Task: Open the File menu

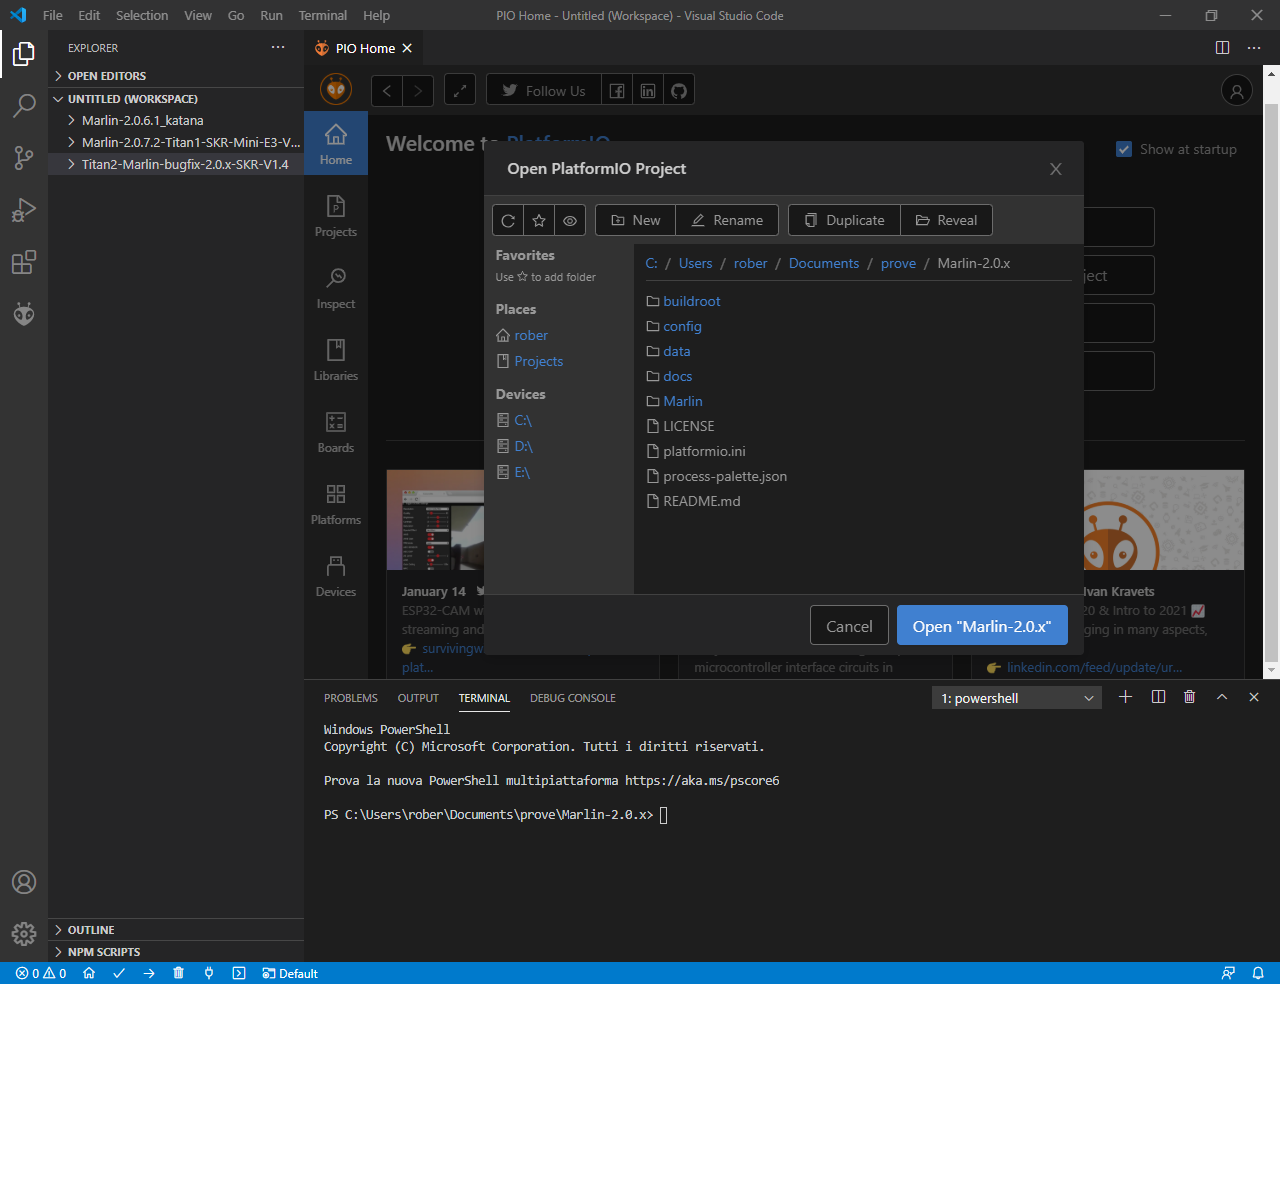Action: [53, 15]
